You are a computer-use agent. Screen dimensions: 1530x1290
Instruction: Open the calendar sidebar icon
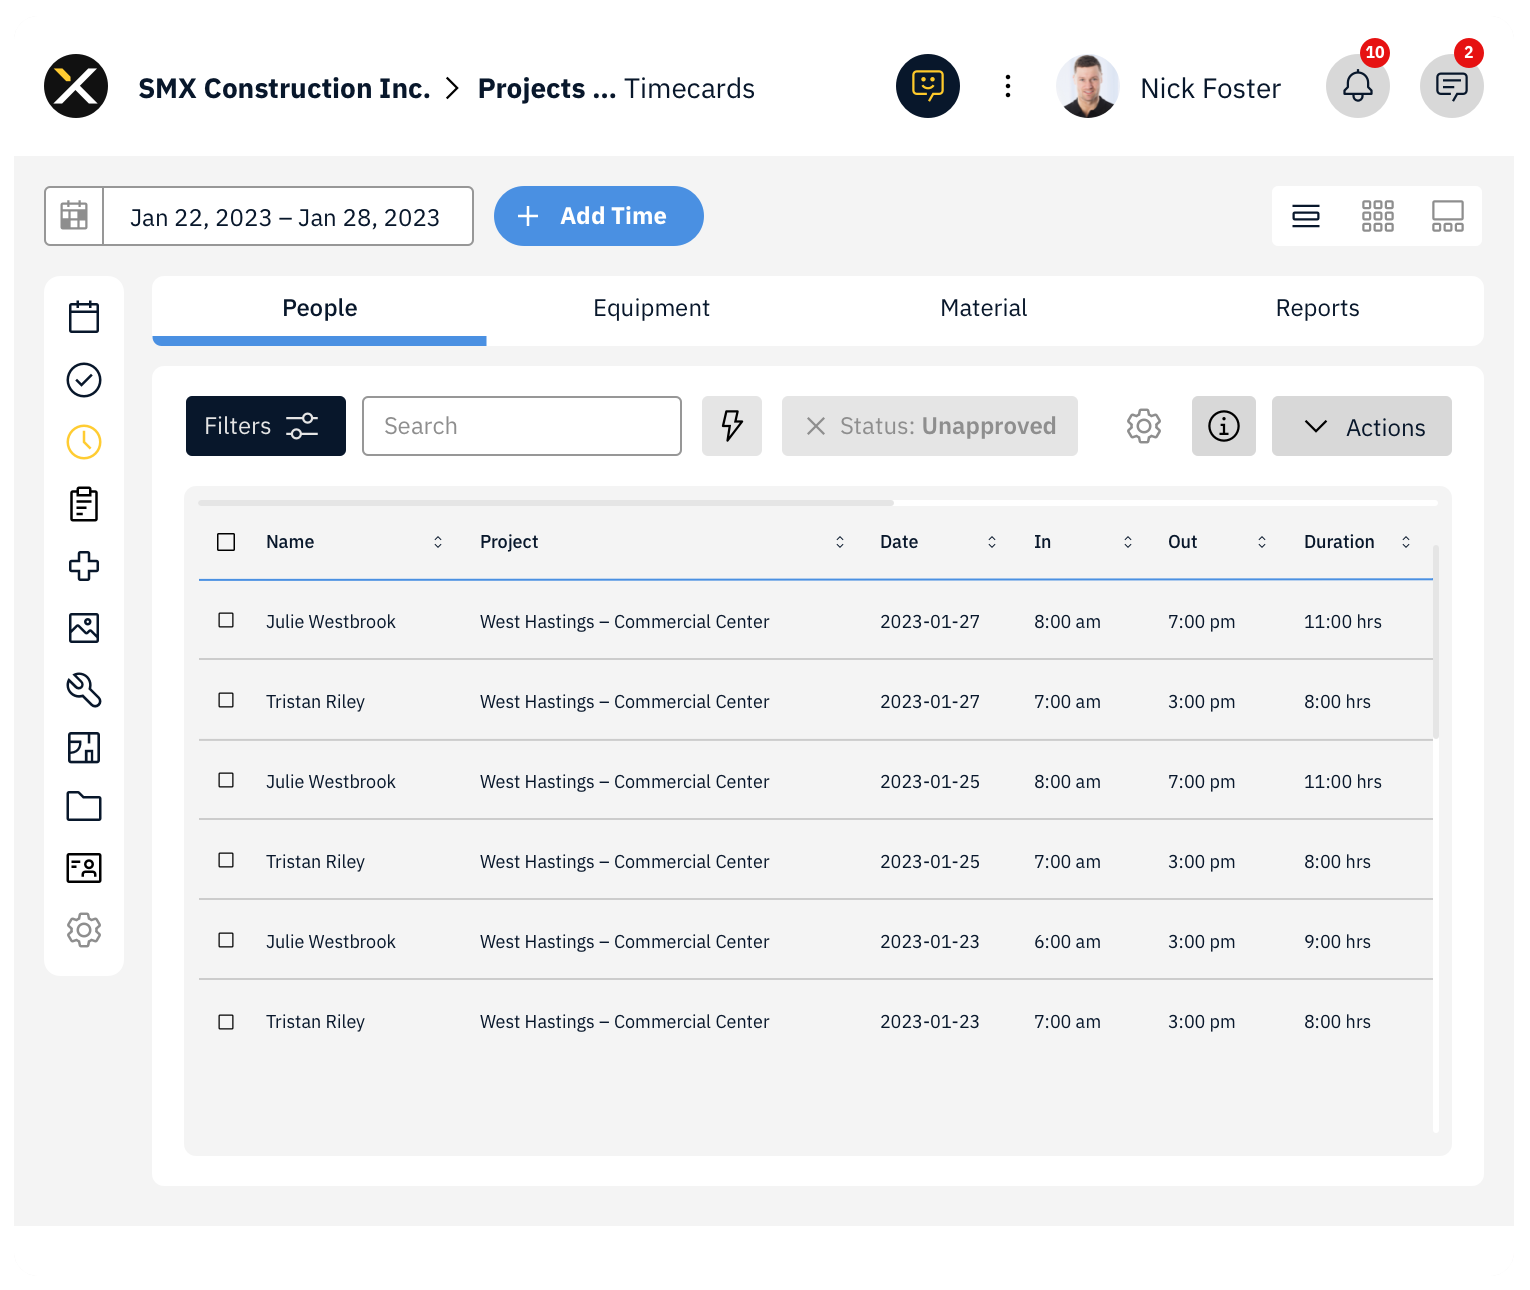(84, 317)
